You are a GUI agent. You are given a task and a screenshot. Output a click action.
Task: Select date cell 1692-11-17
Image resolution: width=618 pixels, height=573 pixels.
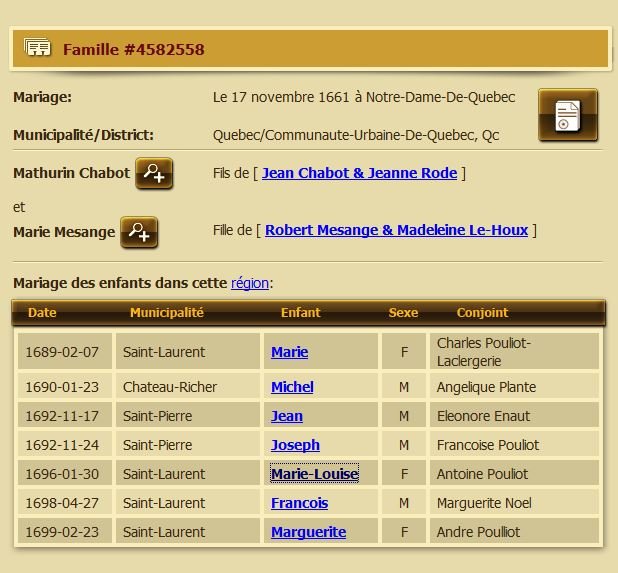(65, 415)
